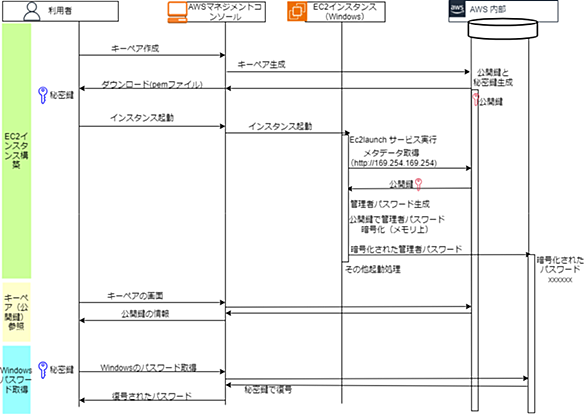Click the 秘密鍵で復号 label
Image resolution: width=586 pixels, height=414 pixels.
(x=268, y=390)
